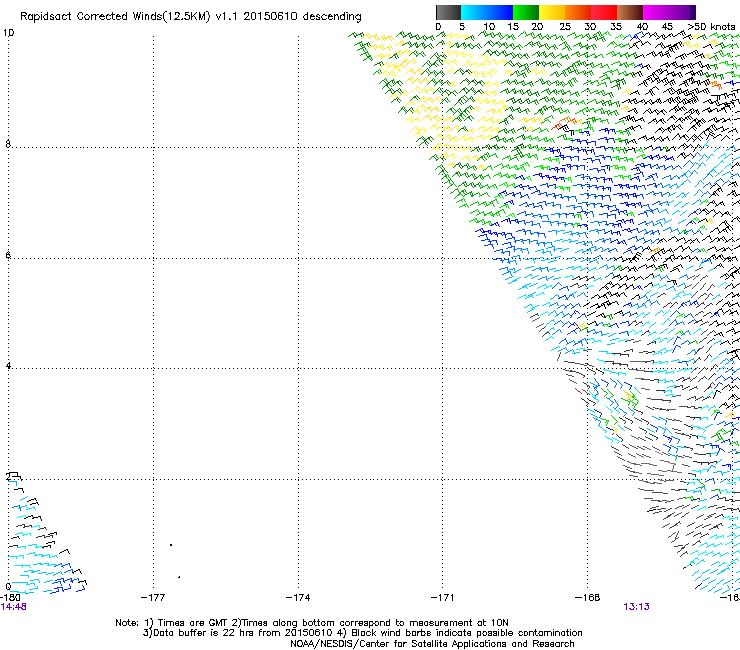
Task: Click the '5' legend scale label
Action: 462,27
